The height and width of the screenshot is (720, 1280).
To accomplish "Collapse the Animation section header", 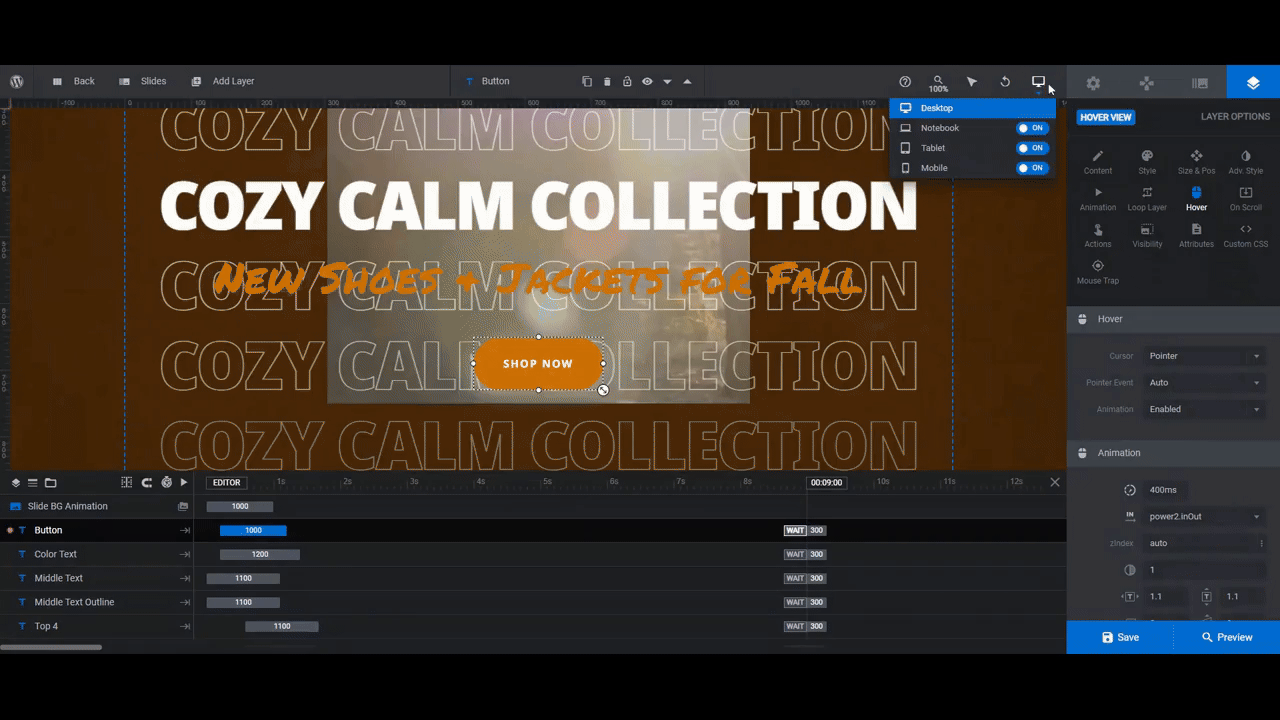I will [x=1173, y=453].
